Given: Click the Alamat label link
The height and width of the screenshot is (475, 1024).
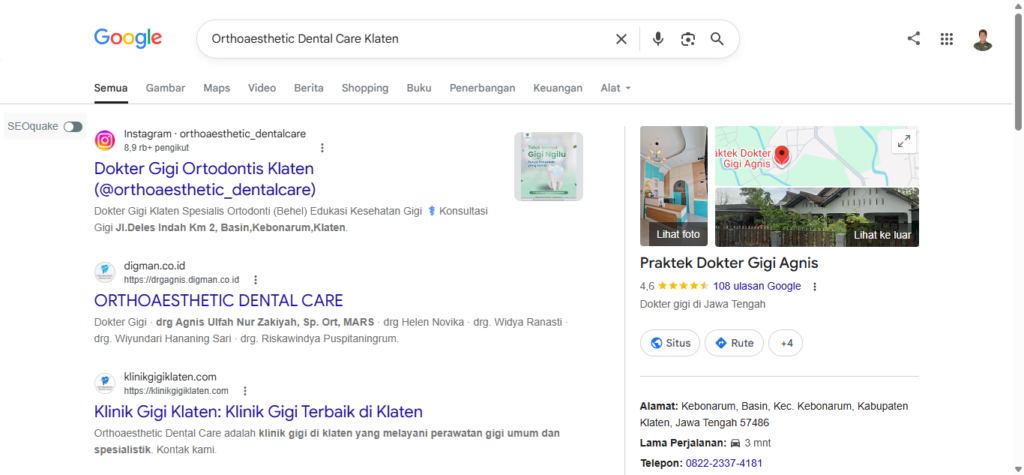Looking at the screenshot, I should [x=659, y=406].
